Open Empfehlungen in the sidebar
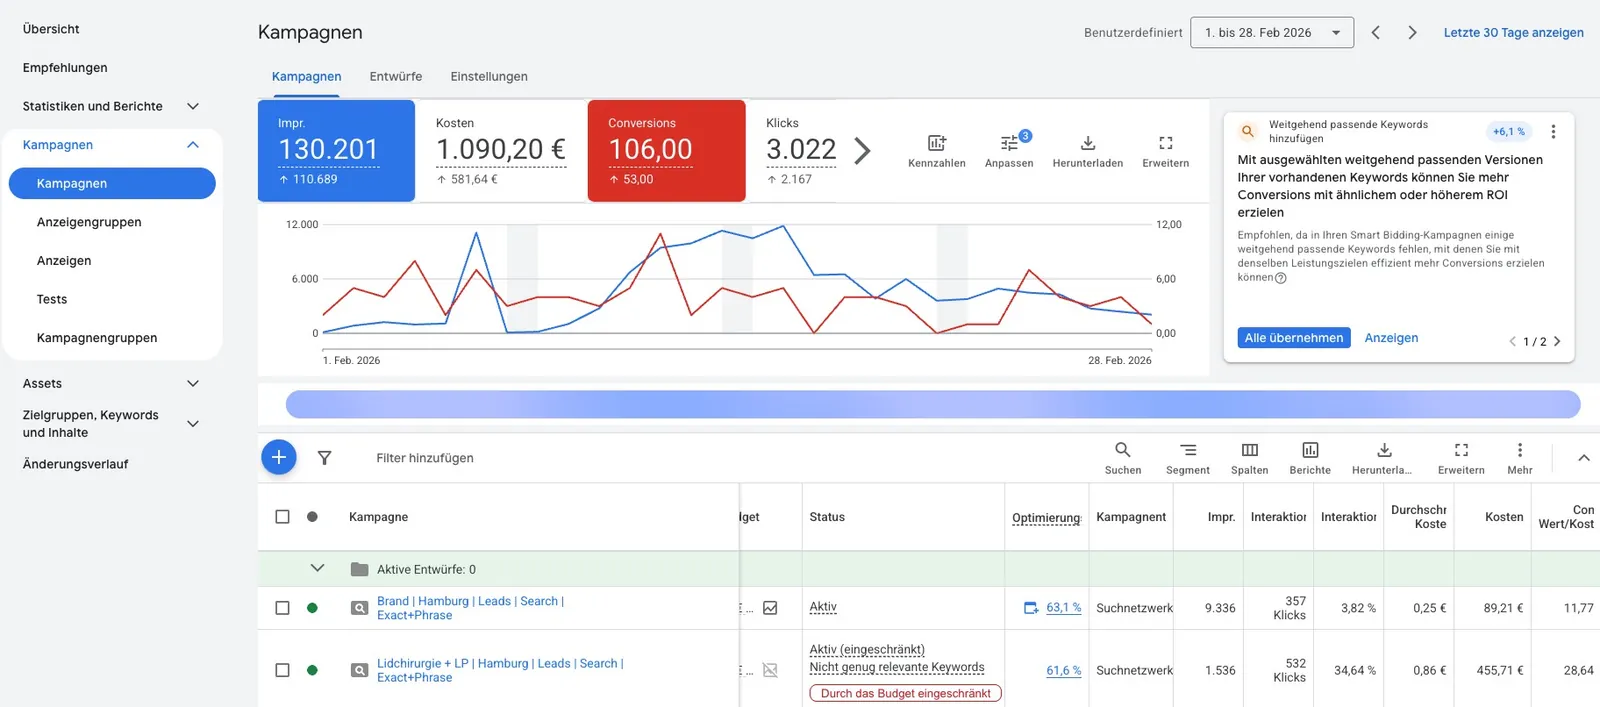 [65, 68]
